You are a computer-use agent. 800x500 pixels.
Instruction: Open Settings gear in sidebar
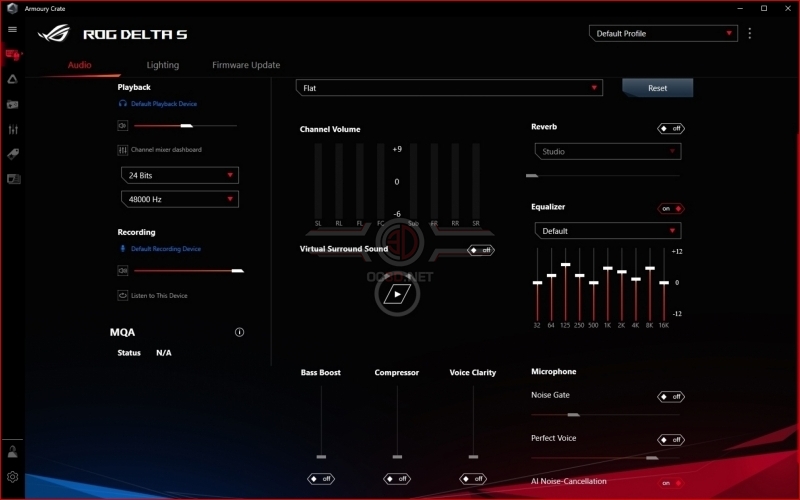(12, 477)
